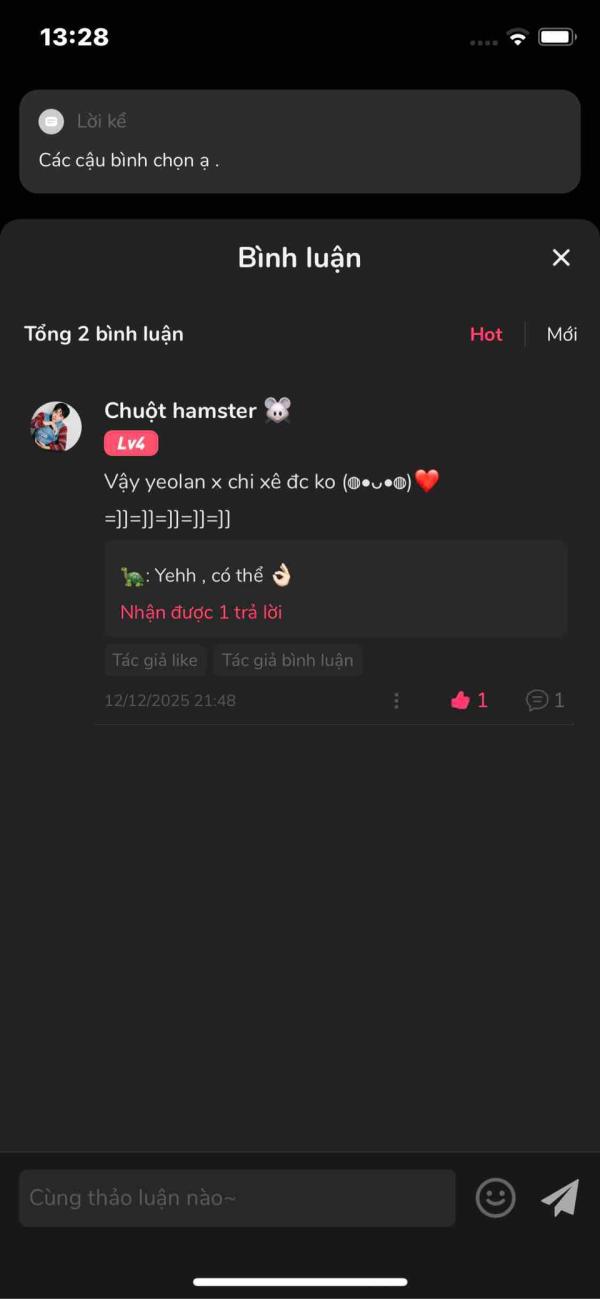Screen dimensions: 600x1299
Task: Tap the "Tác giả bình luận" tag
Action: 287,660
